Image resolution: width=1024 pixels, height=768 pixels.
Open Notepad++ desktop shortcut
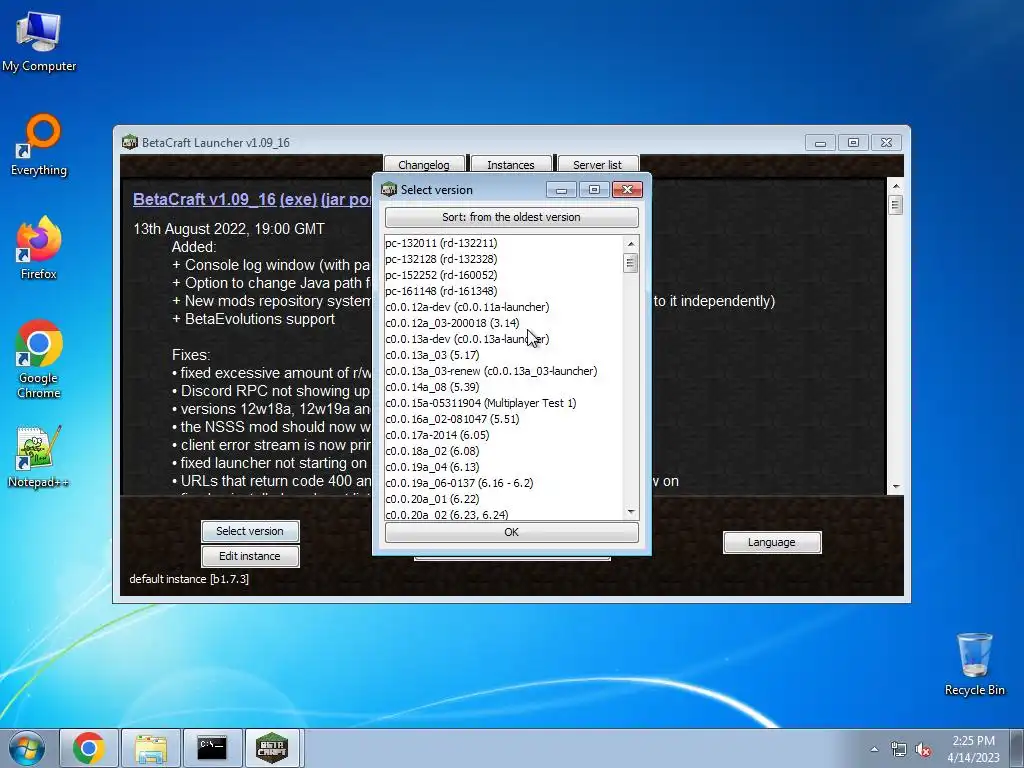point(39,457)
